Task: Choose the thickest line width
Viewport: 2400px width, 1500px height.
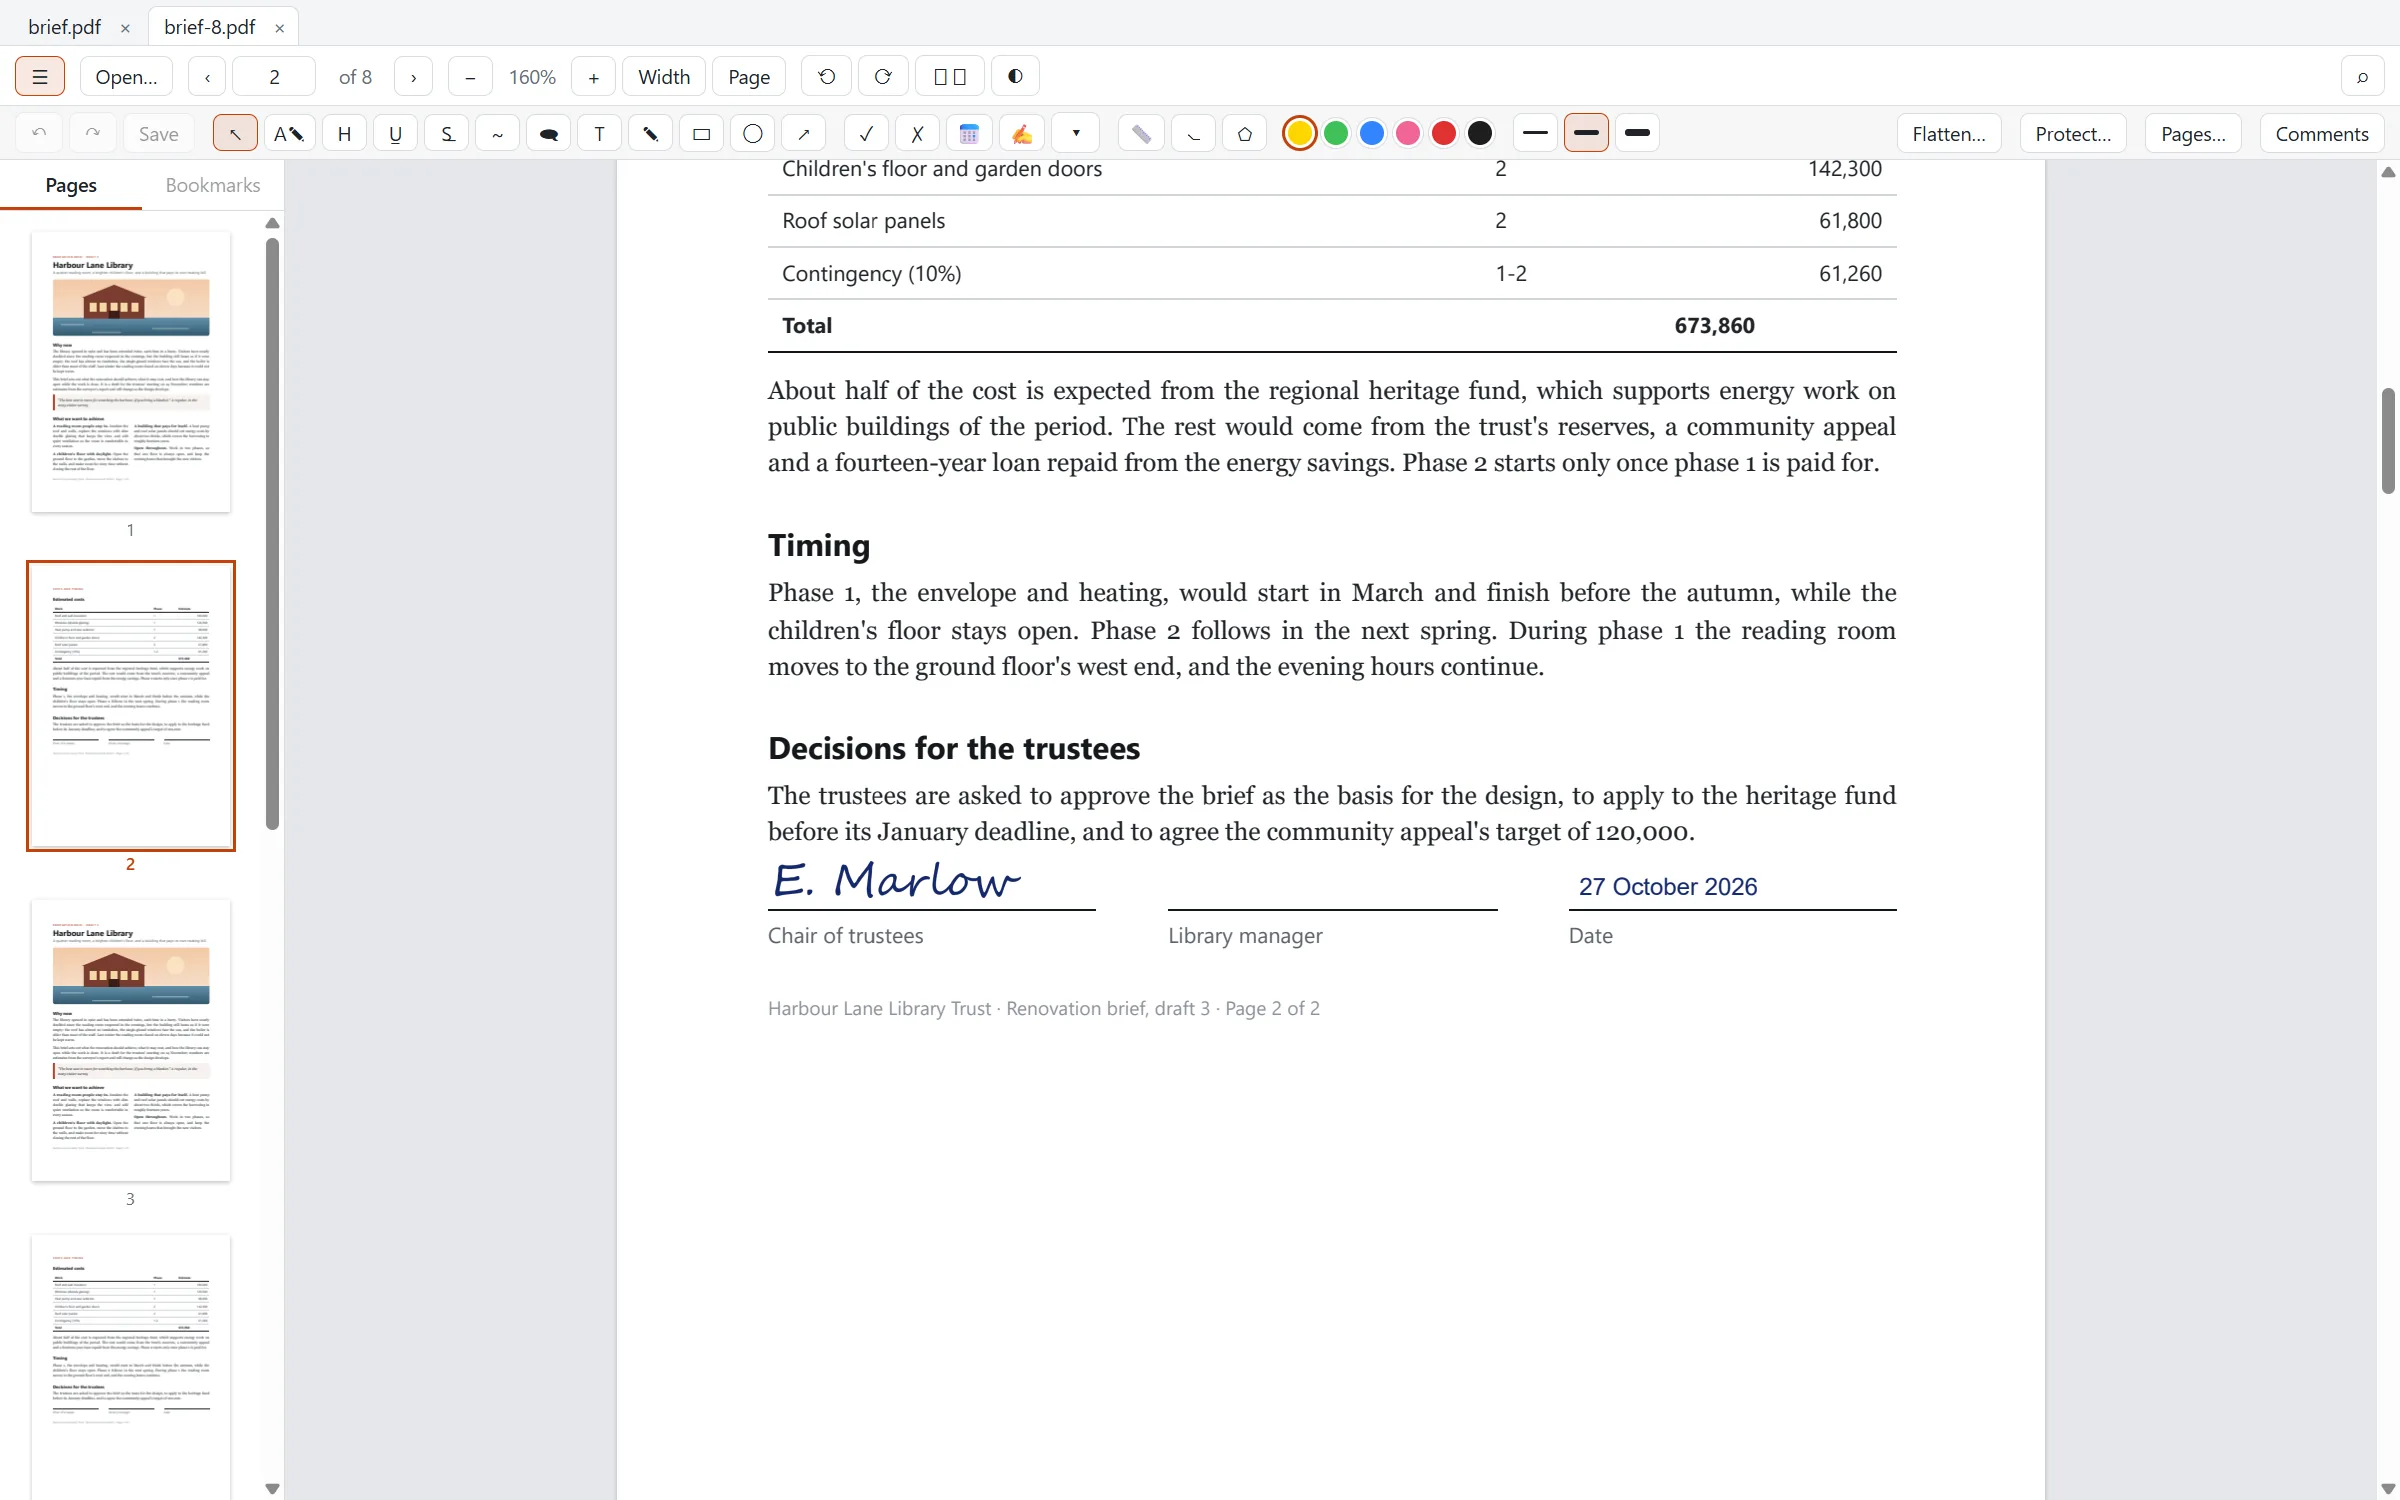Action: coord(1637,133)
